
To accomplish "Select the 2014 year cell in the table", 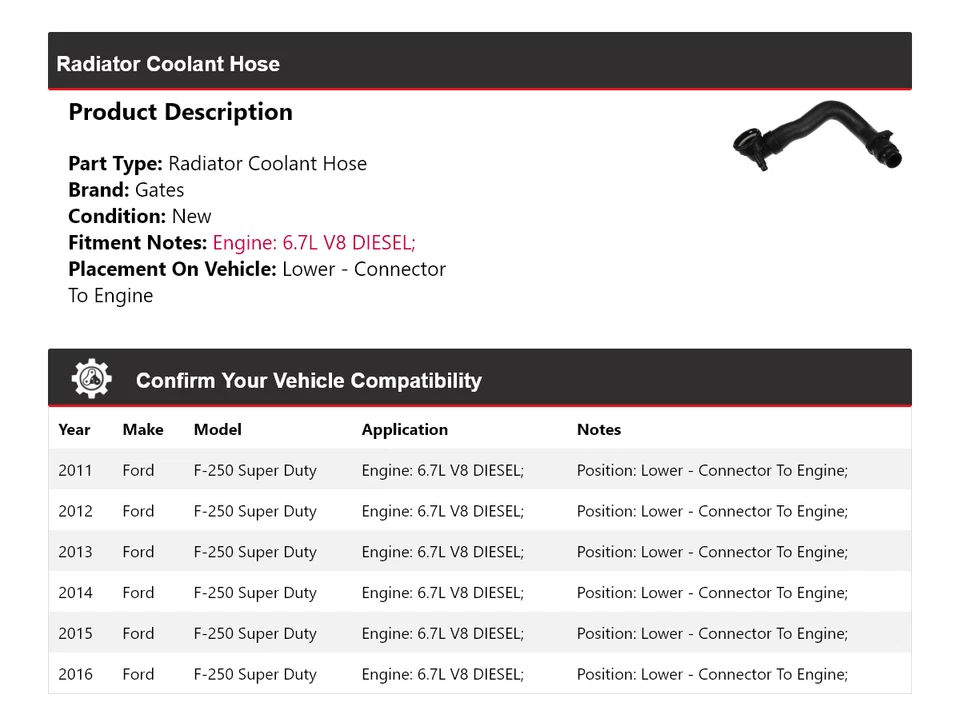I will coord(75,593).
